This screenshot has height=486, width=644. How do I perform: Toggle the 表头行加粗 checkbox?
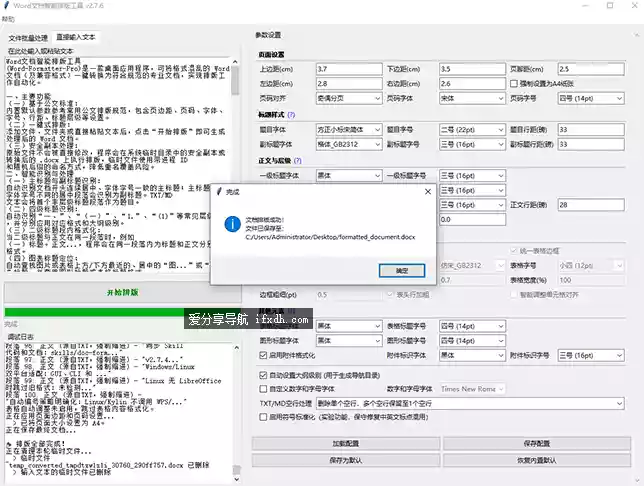(x=390, y=295)
